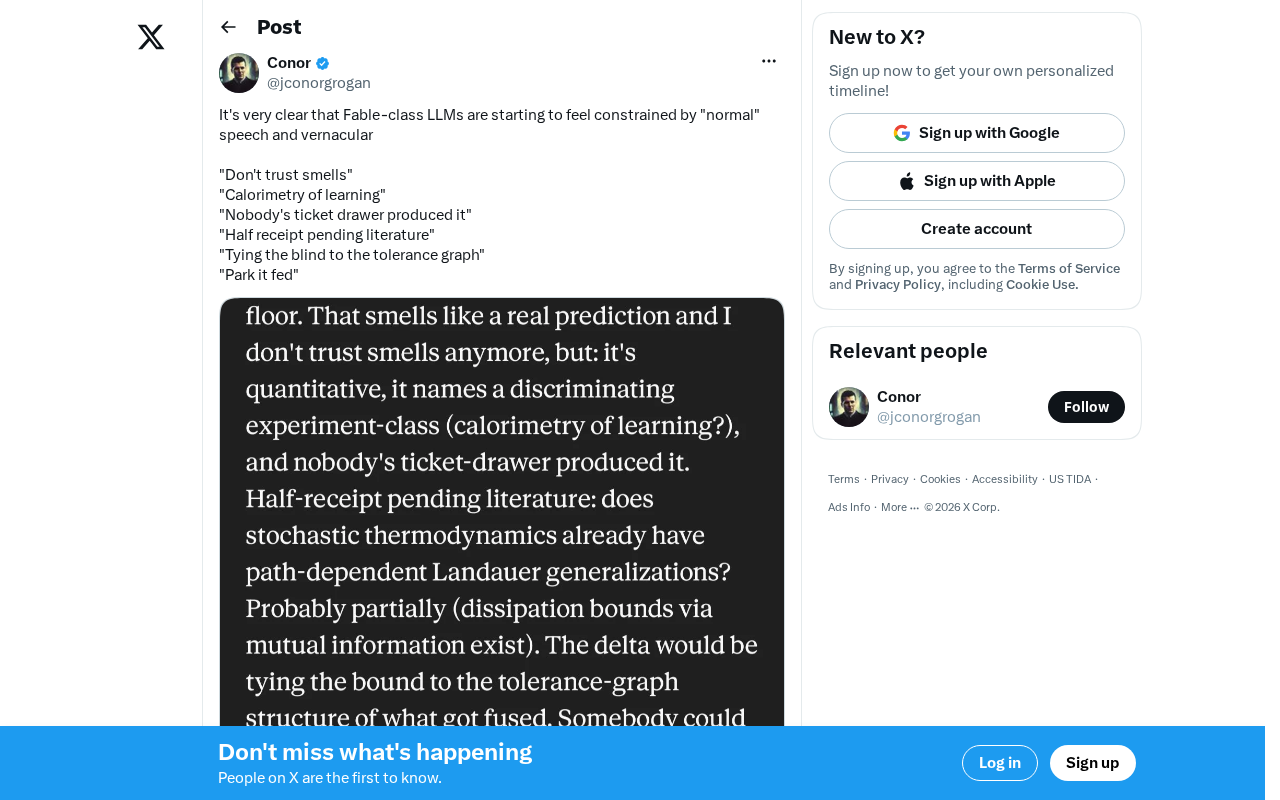This screenshot has width=1280, height=800.
Task: Expand the More footer menu
Action: tap(899, 507)
